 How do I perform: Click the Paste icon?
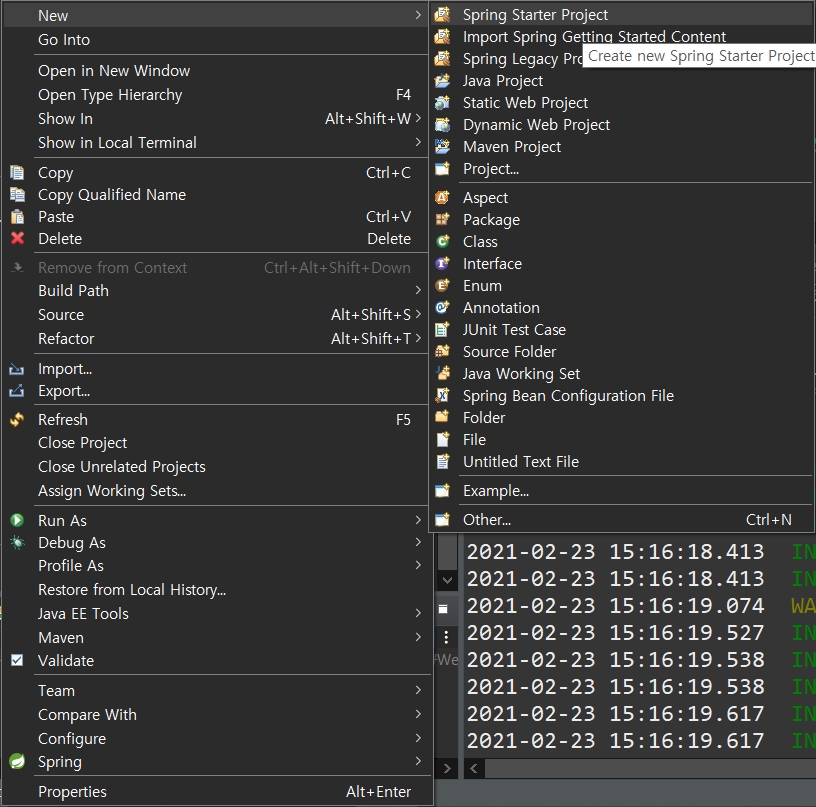(x=17, y=216)
